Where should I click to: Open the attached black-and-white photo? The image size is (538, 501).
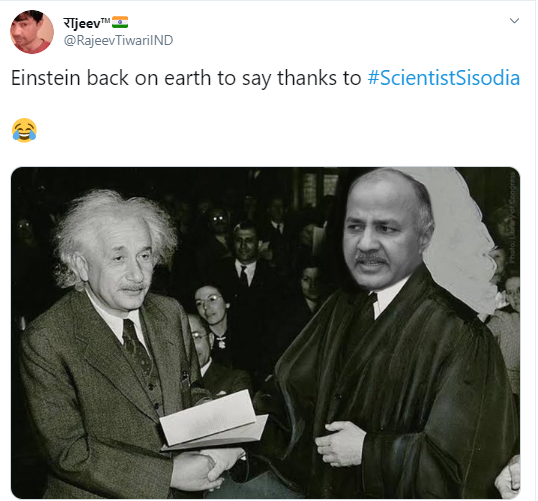point(265,332)
